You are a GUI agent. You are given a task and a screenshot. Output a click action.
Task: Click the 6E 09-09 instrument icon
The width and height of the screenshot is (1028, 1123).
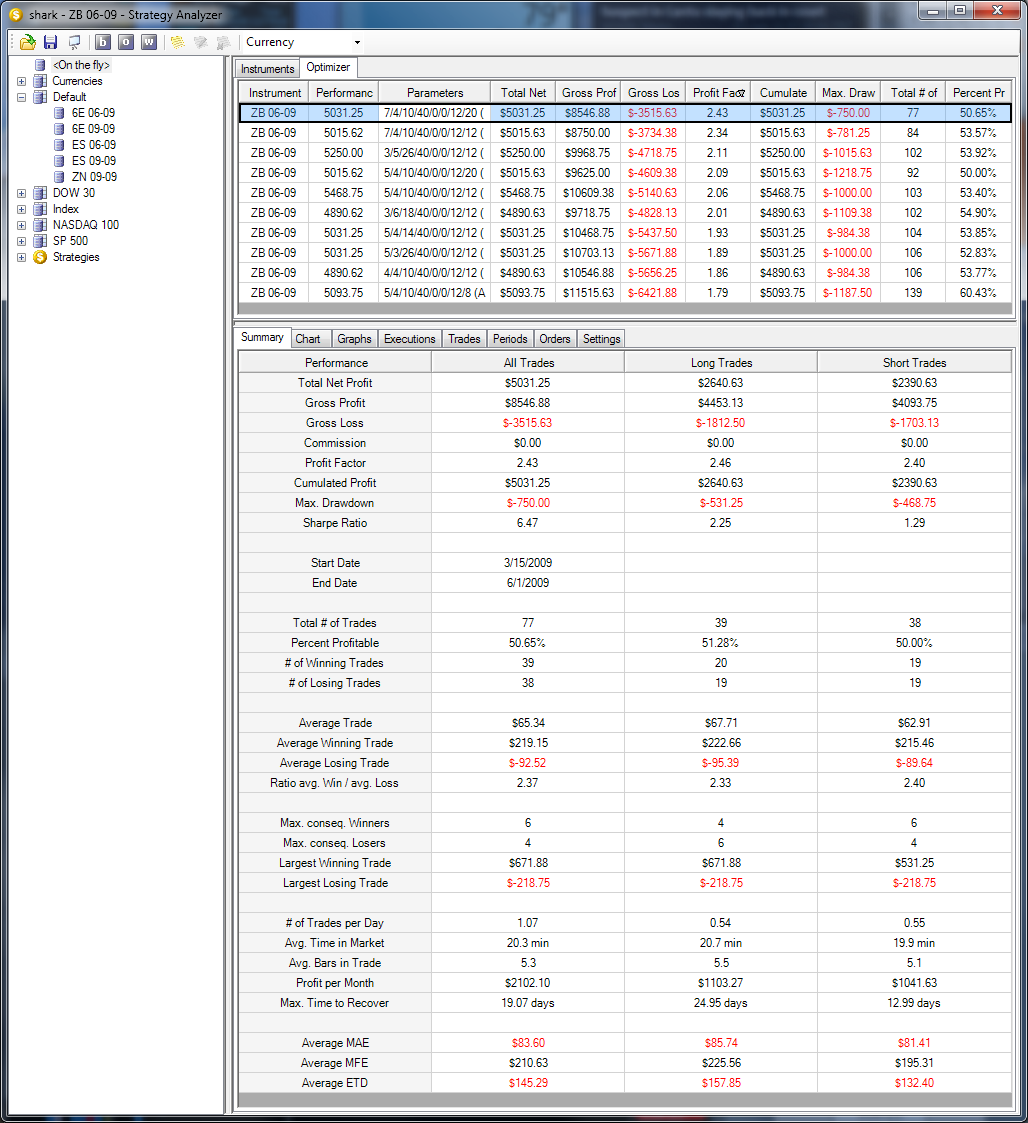pyautogui.click(x=59, y=129)
